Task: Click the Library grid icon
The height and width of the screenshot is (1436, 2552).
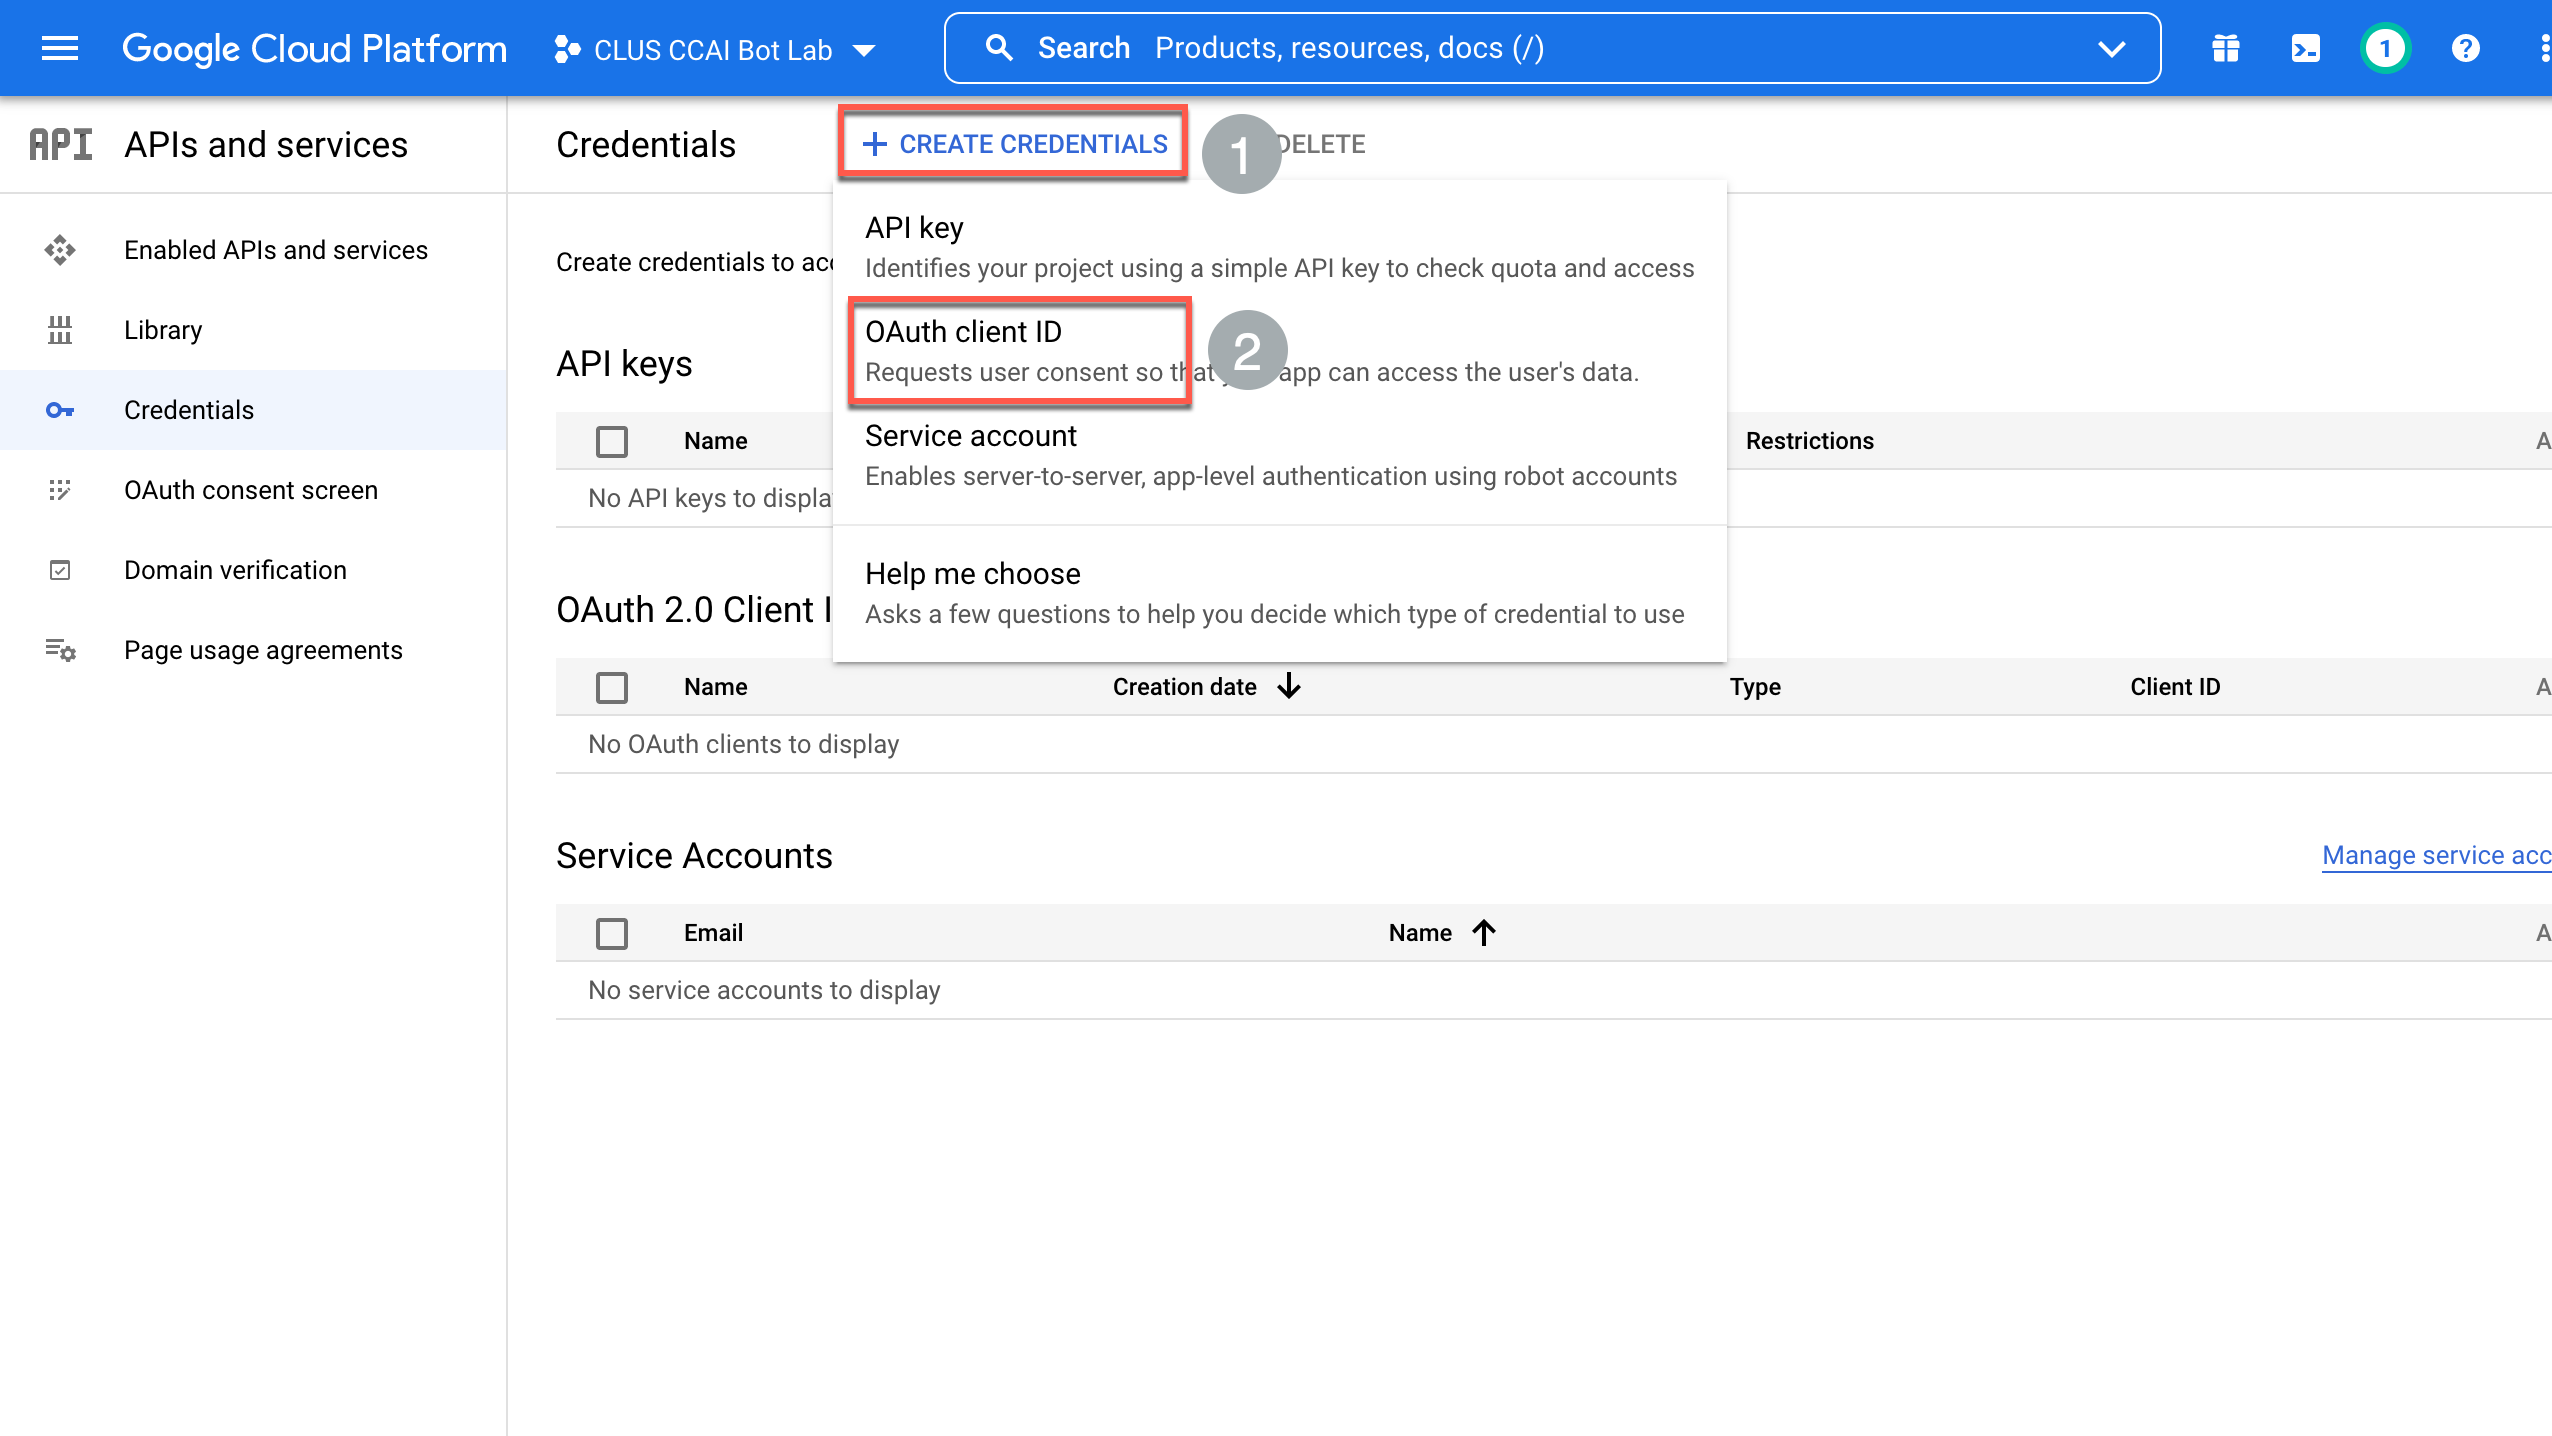Action: (60, 330)
